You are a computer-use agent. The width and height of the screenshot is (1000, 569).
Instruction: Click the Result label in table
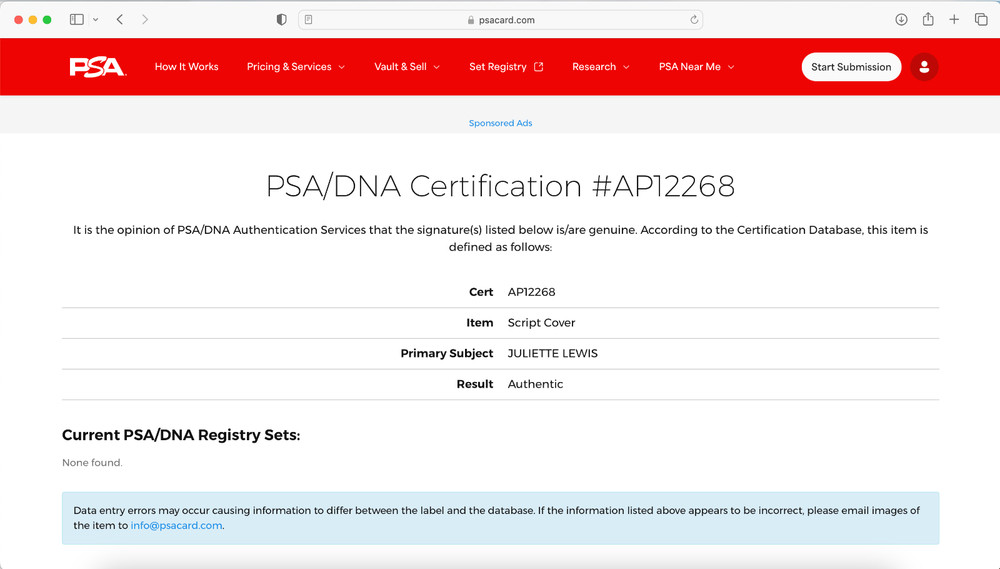pos(474,384)
